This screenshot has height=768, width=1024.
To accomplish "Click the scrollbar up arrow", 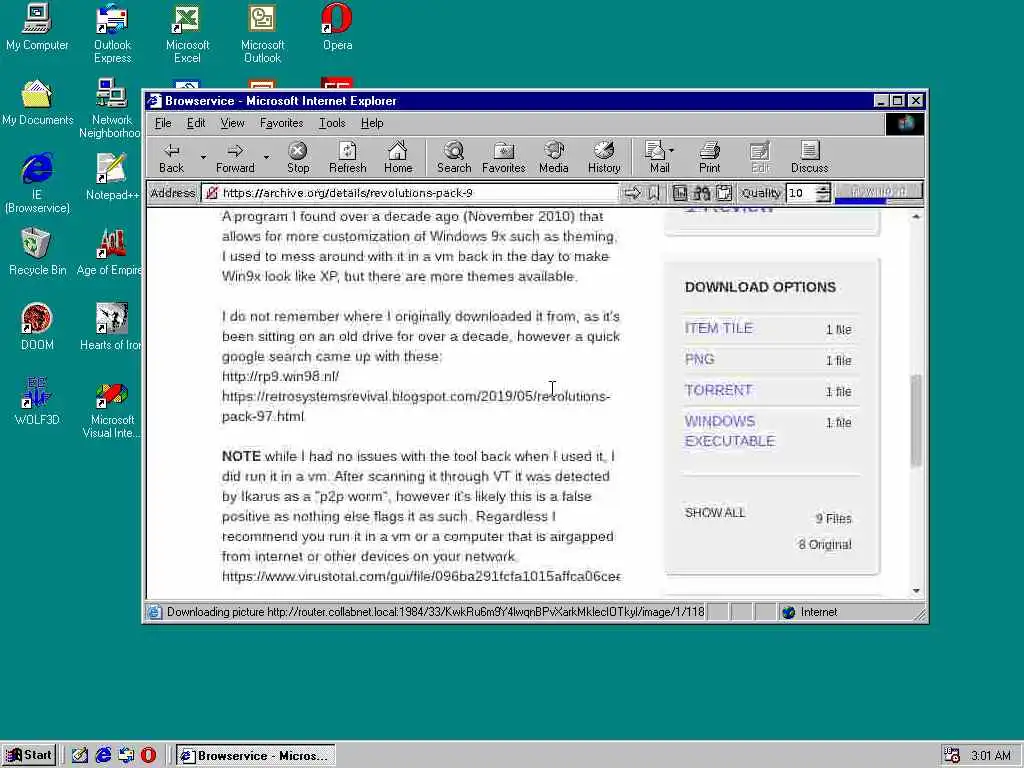I will click(916, 216).
